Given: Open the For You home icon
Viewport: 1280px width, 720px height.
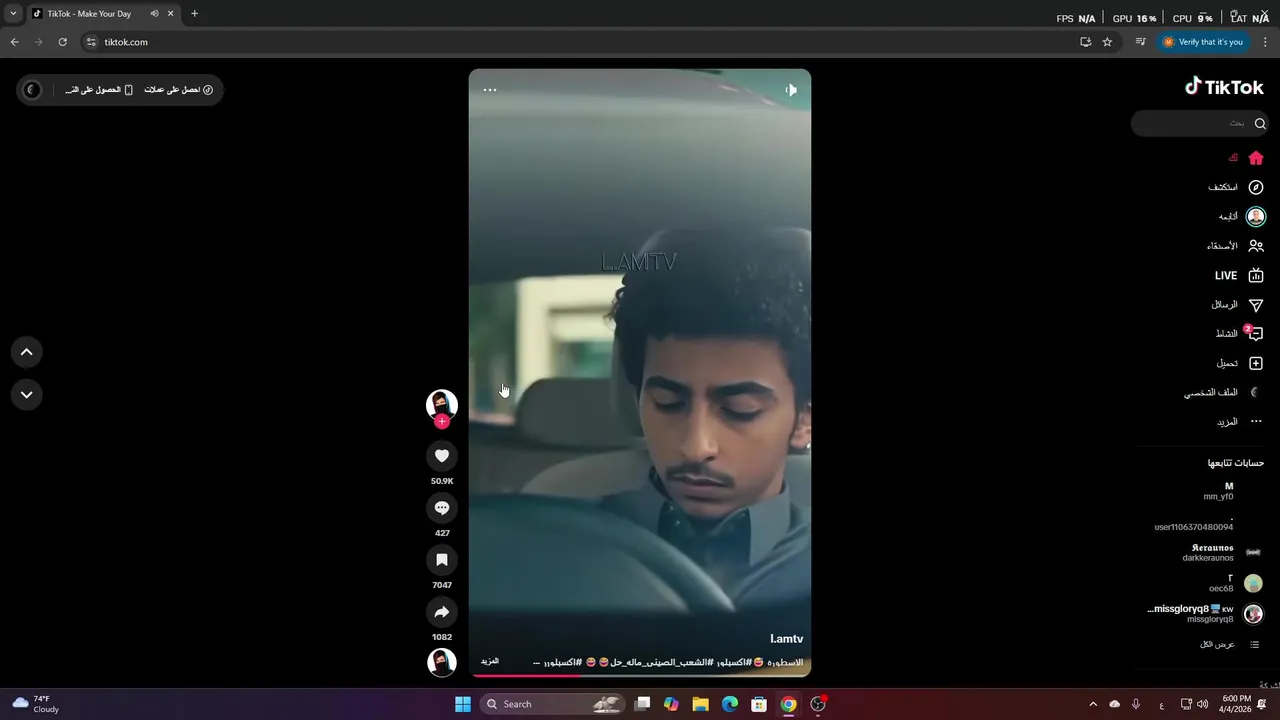Looking at the screenshot, I should pyautogui.click(x=1256, y=158).
